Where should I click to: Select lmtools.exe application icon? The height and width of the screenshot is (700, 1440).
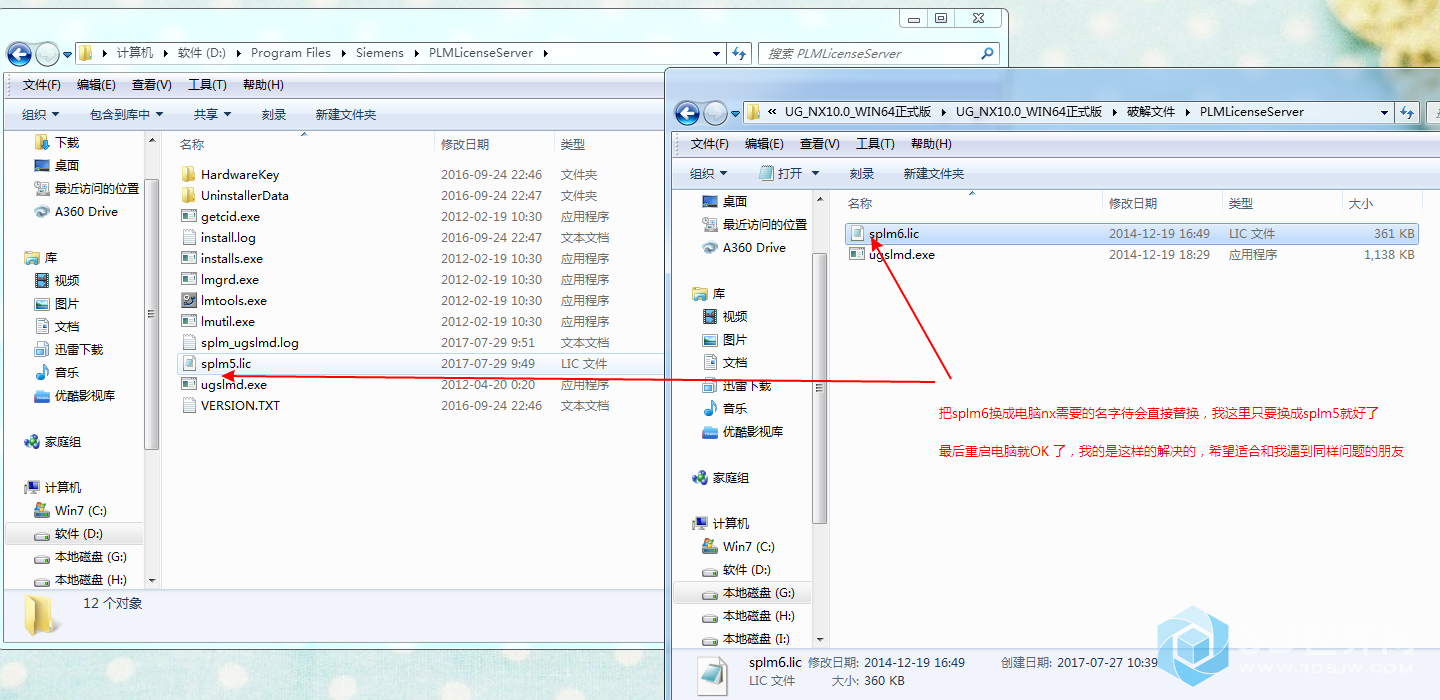tap(189, 300)
